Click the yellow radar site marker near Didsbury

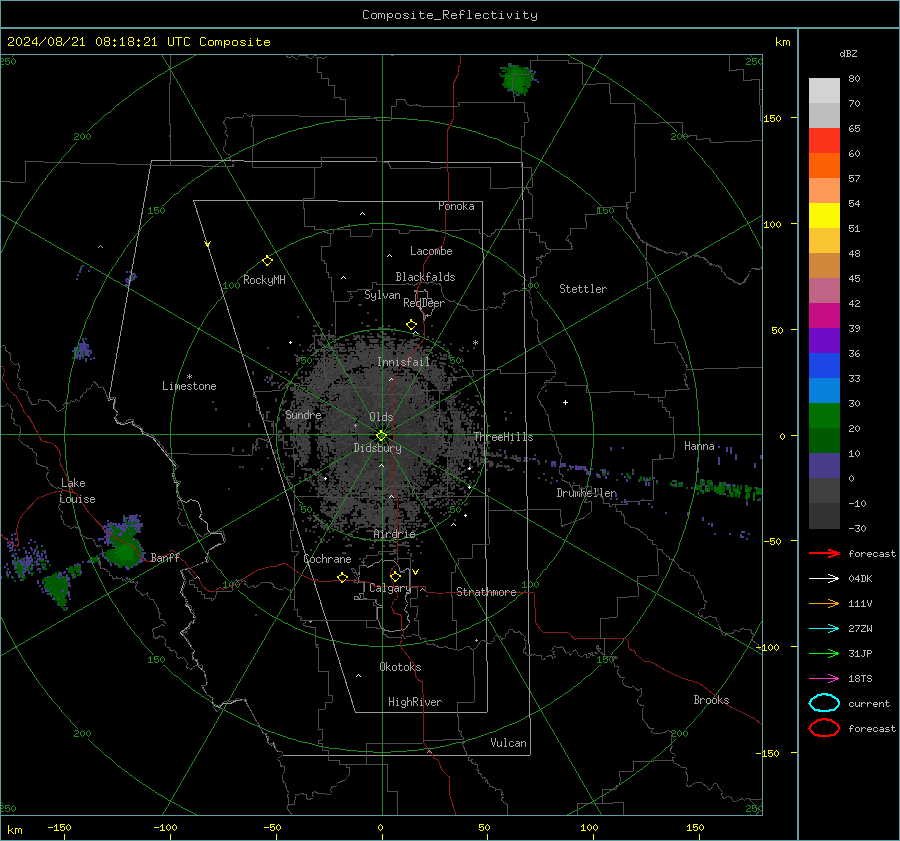(x=381, y=436)
